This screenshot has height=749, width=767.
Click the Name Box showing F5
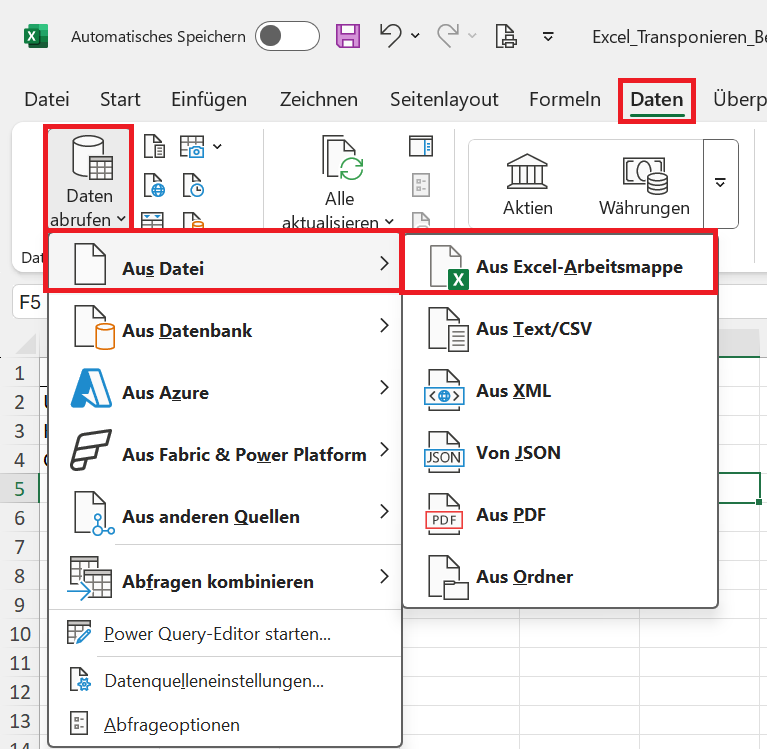[x=29, y=302]
